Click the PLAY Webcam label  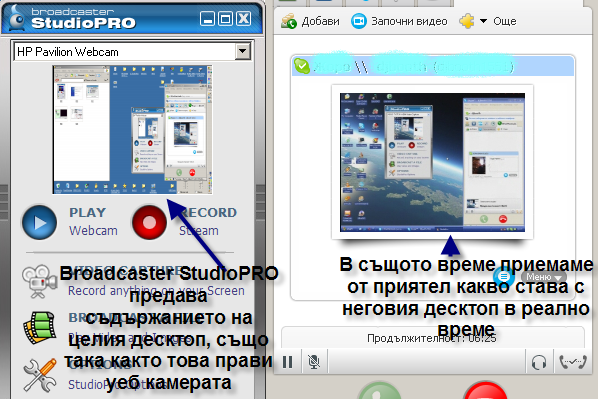93,222
